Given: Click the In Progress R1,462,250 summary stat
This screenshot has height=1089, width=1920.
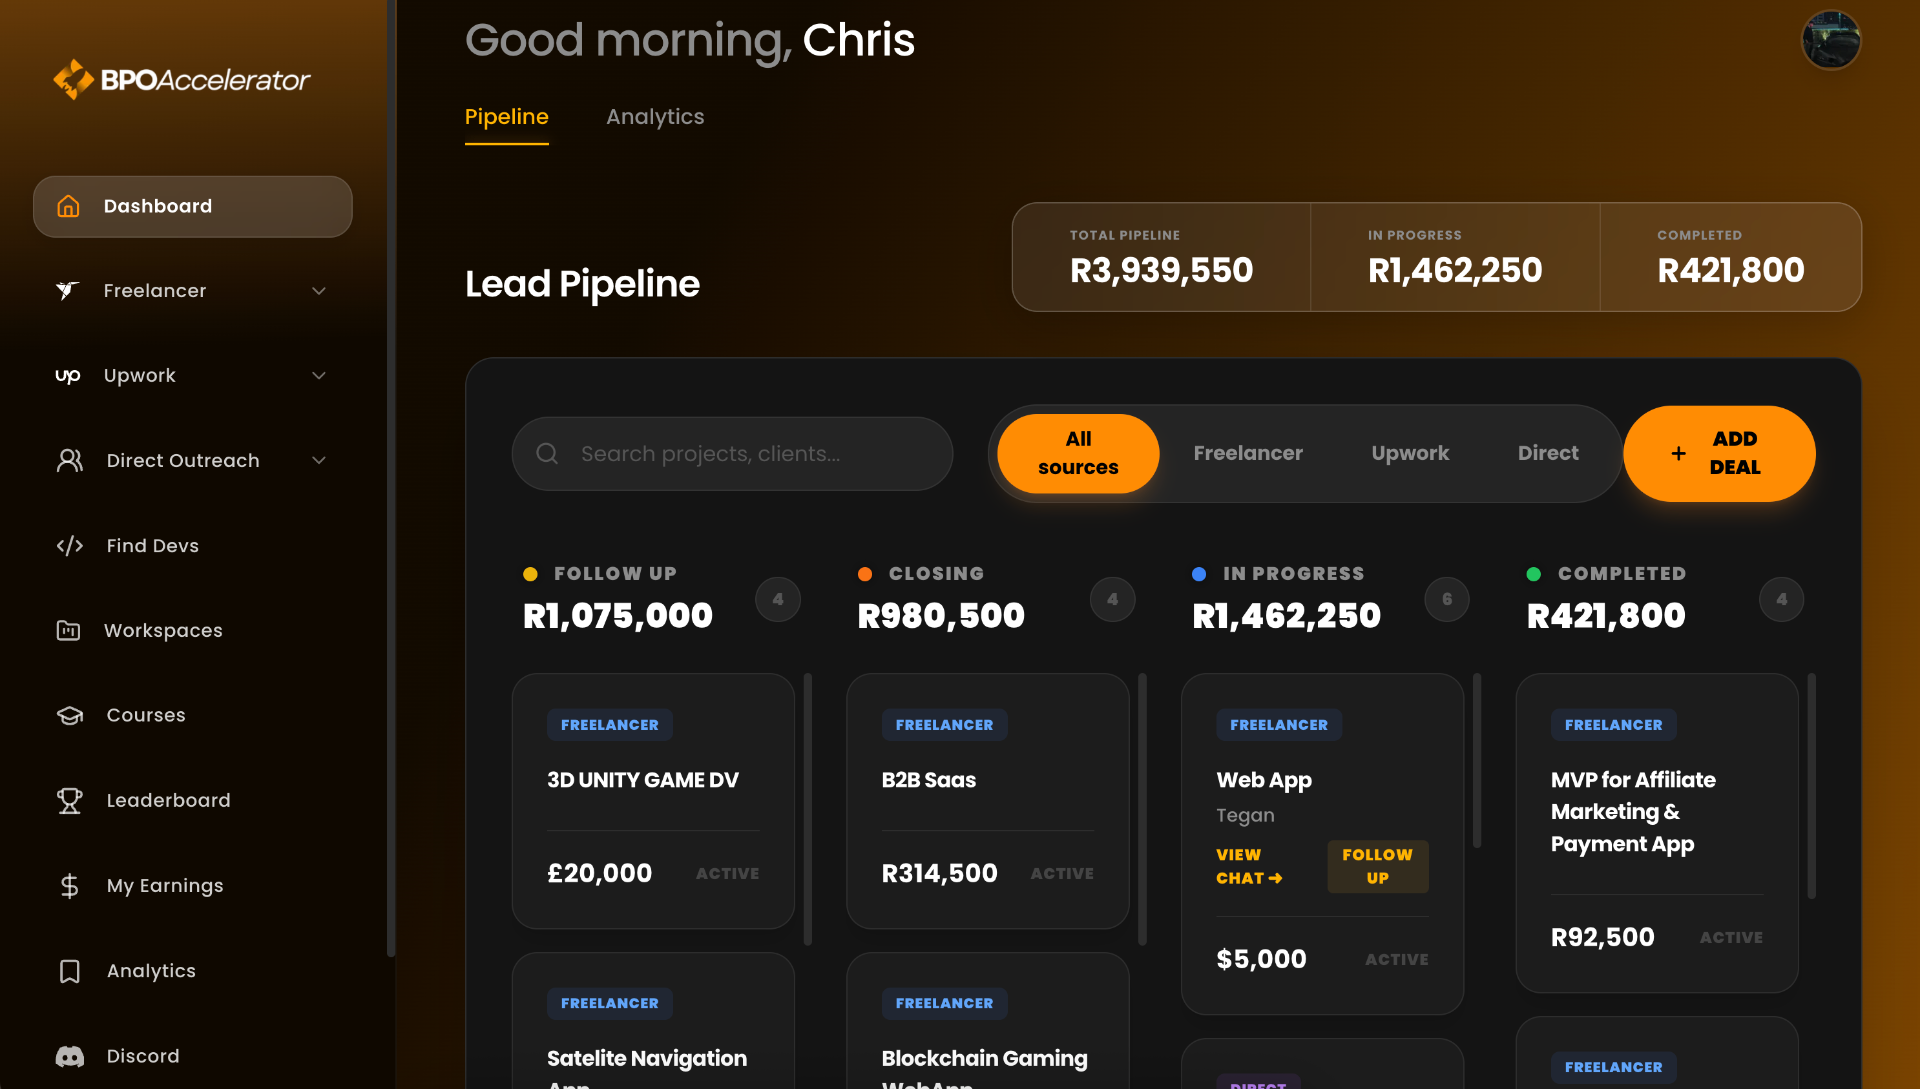Looking at the screenshot, I should [1455, 257].
